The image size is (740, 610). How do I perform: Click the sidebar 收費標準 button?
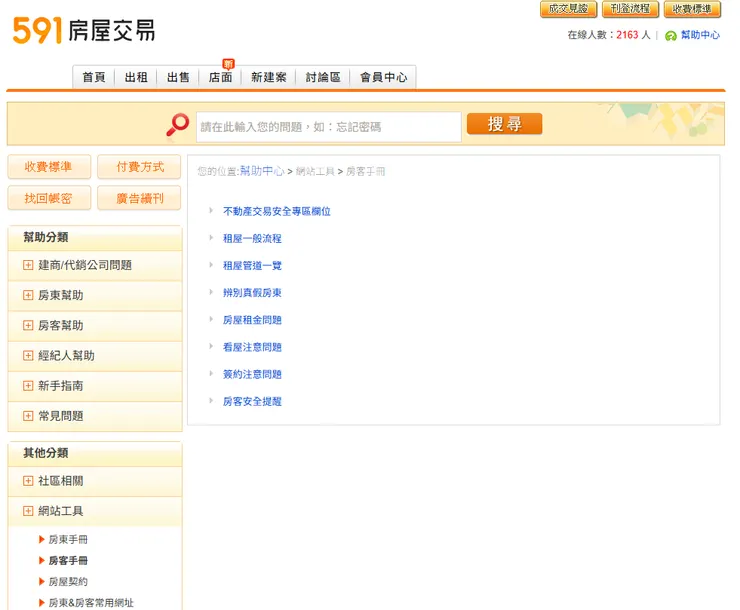pos(49,167)
